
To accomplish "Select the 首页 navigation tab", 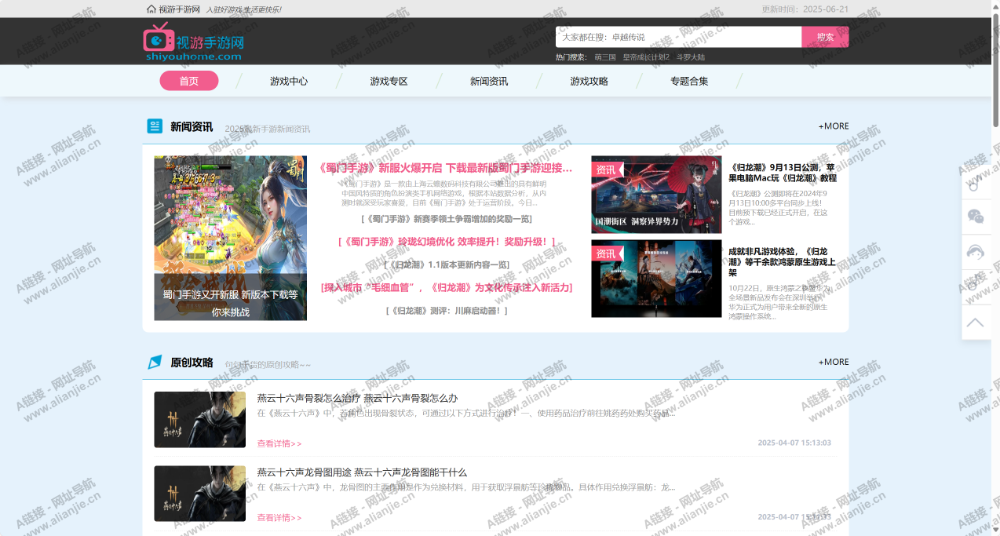I will [189, 81].
